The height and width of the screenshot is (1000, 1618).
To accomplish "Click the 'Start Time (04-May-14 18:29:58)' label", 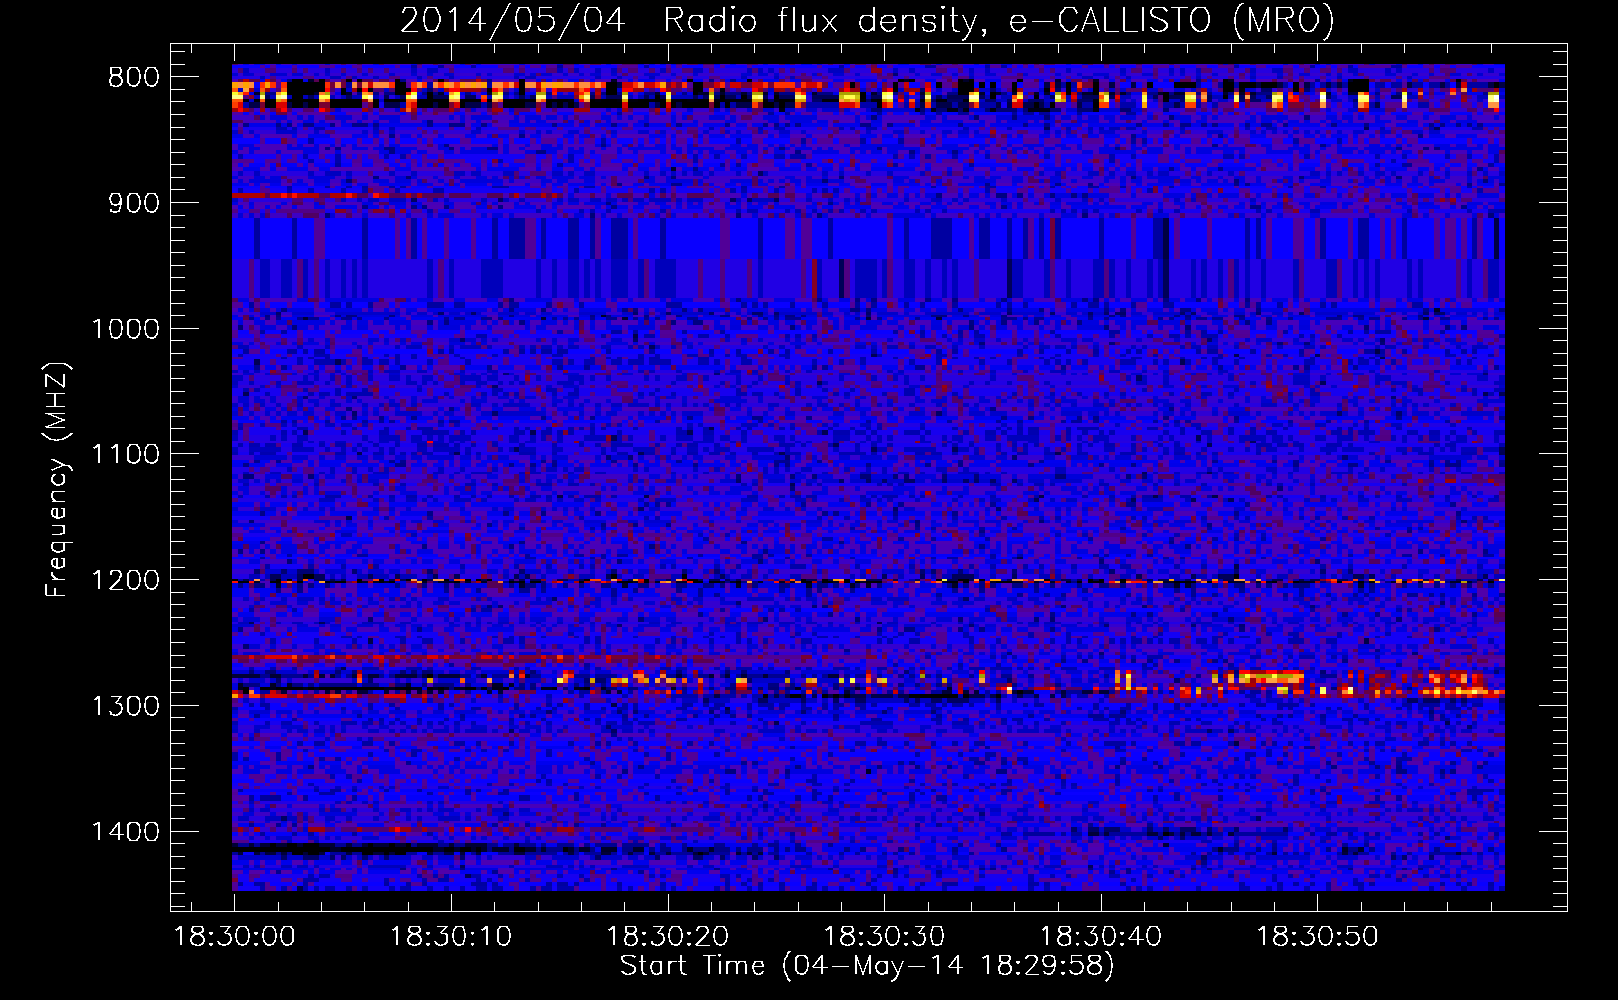I will (x=866, y=966).
